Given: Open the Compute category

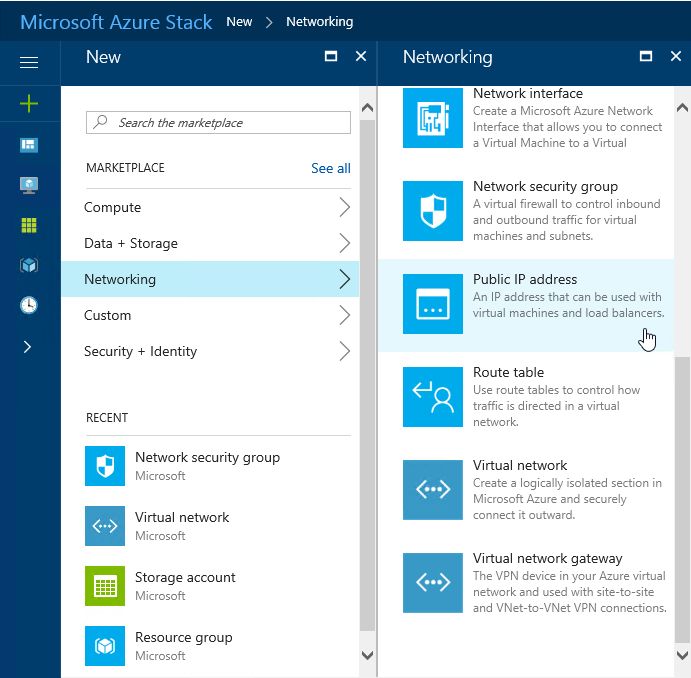Looking at the screenshot, I should click(210, 207).
